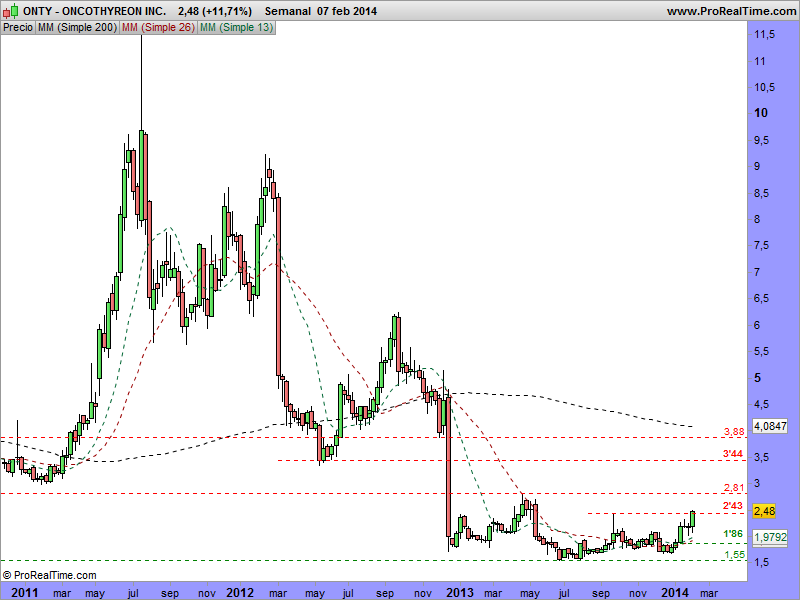Click the 3,88 resistance level label

click(734, 432)
